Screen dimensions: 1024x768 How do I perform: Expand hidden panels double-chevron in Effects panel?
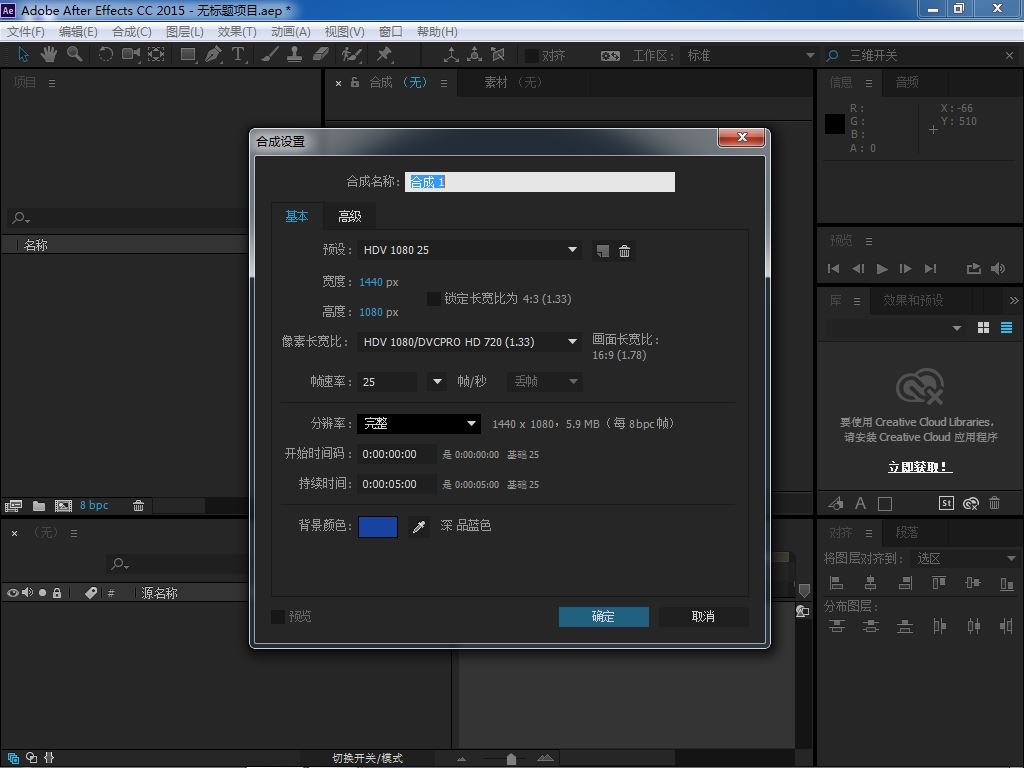coord(1014,300)
